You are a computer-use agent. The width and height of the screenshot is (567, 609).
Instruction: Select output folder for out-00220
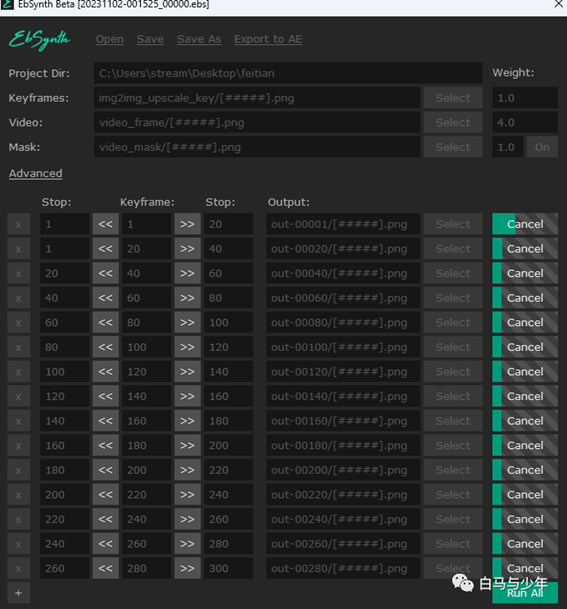click(453, 494)
